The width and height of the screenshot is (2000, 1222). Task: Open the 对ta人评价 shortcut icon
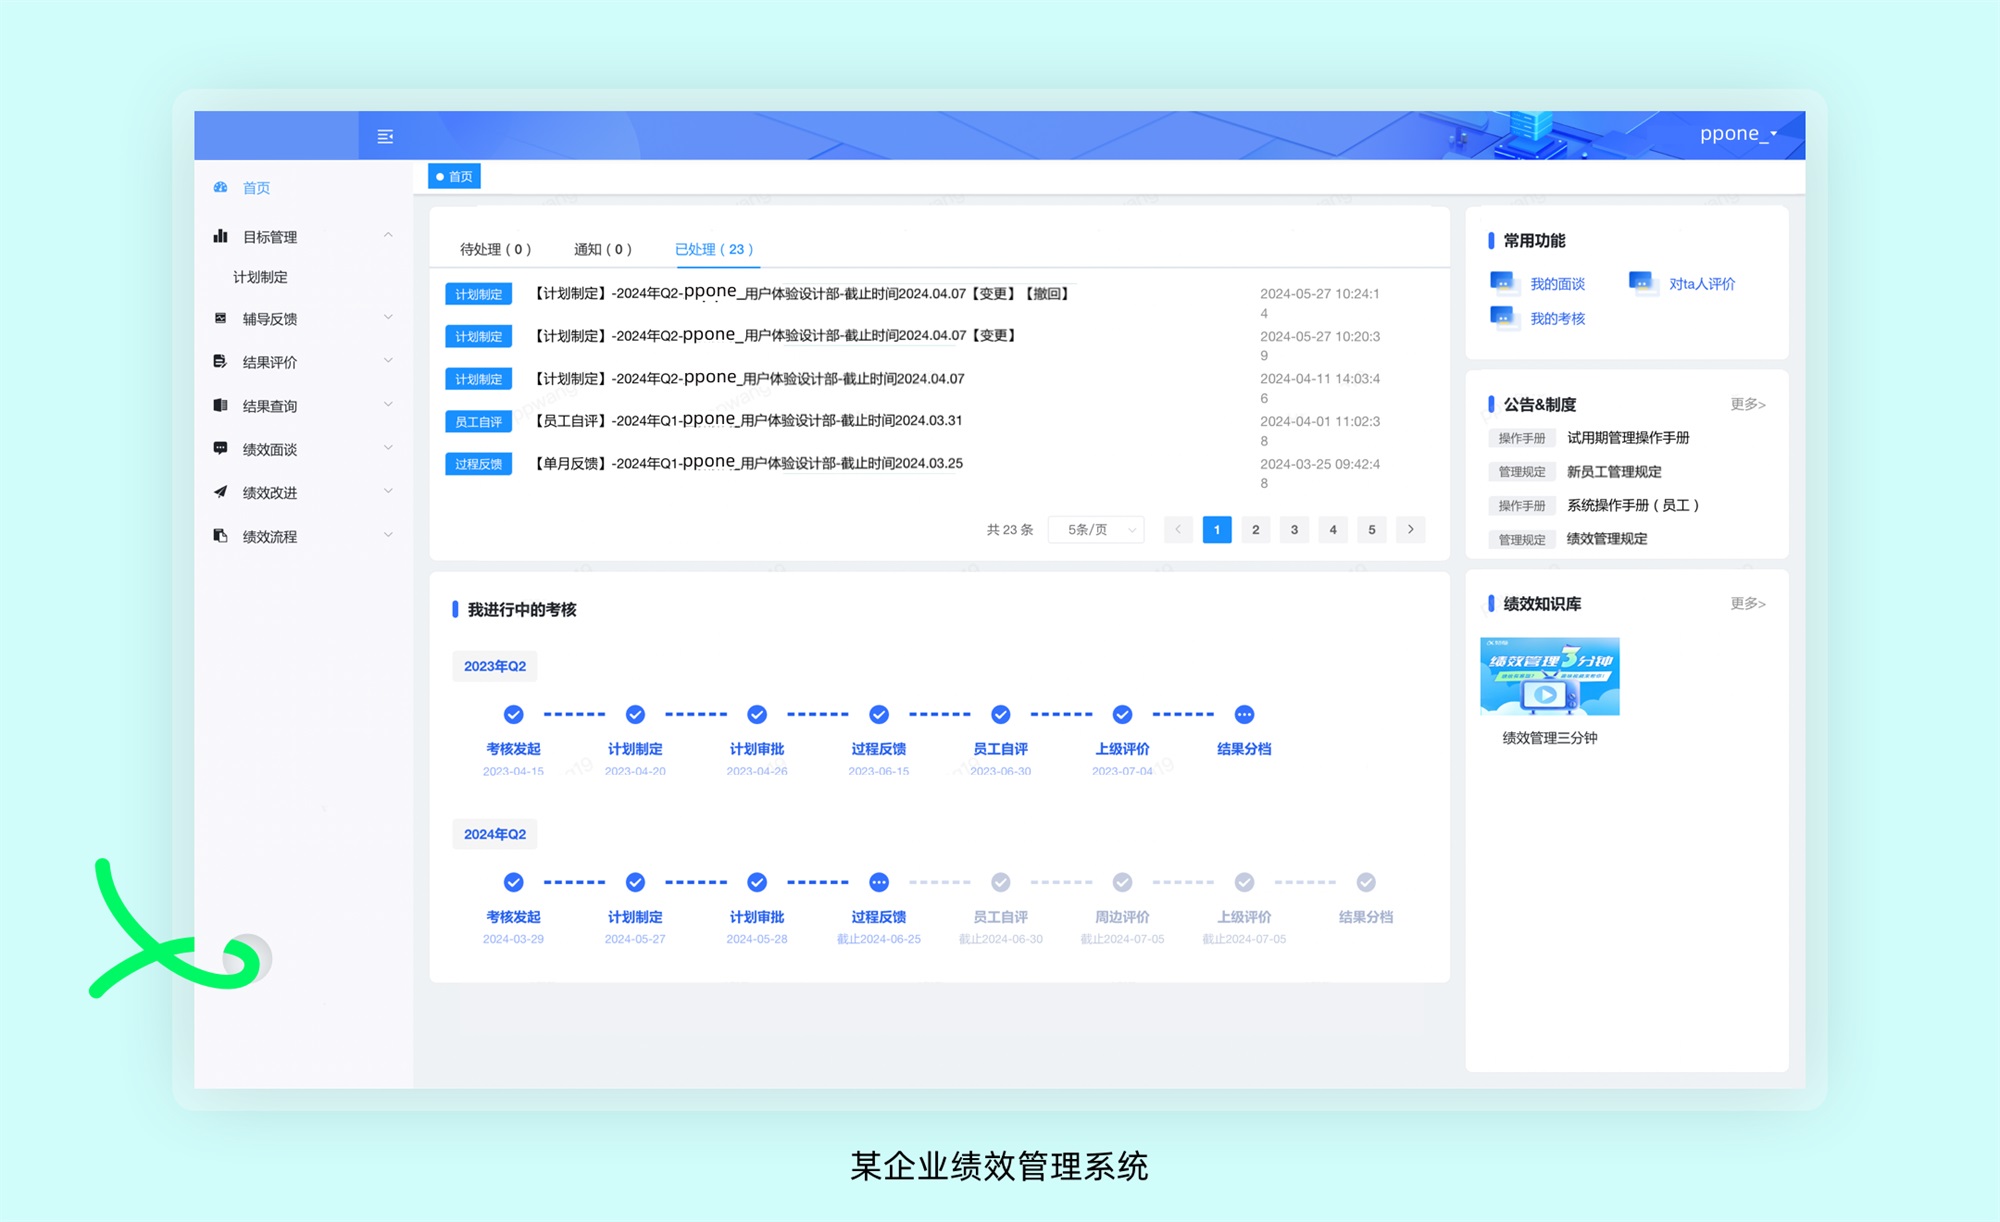pos(1642,283)
